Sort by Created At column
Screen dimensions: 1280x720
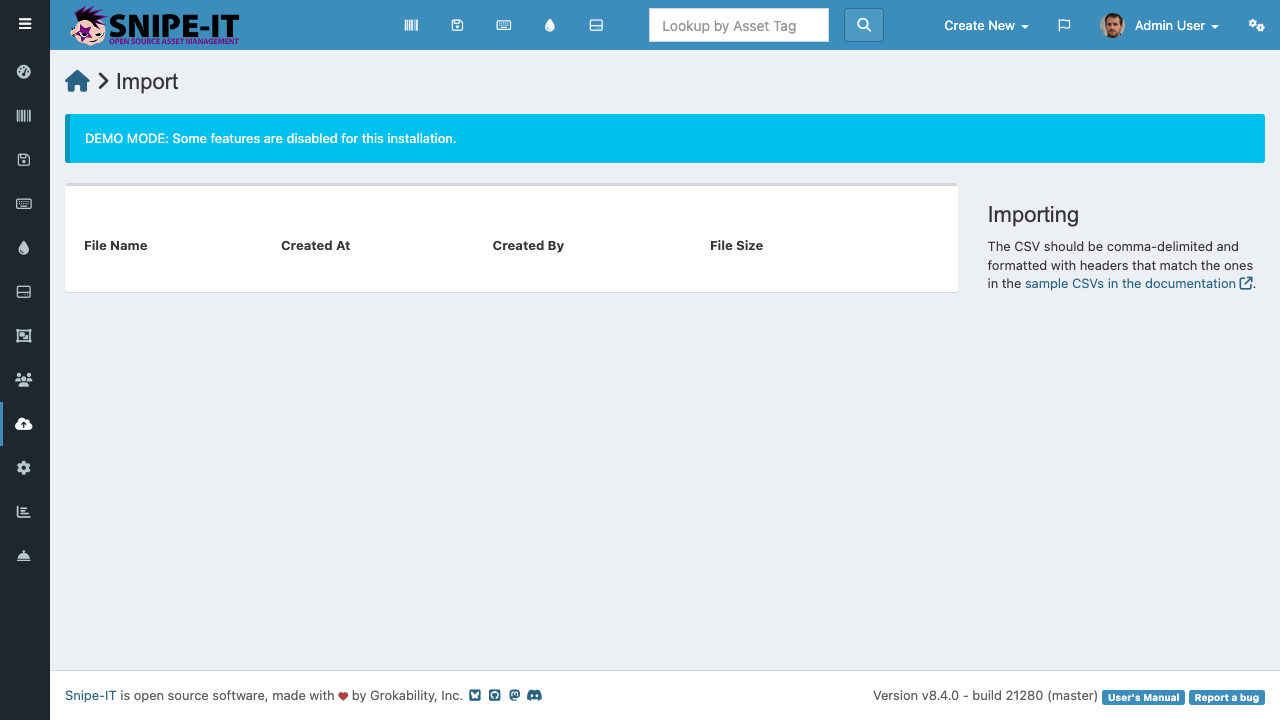[x=315, y=245]
